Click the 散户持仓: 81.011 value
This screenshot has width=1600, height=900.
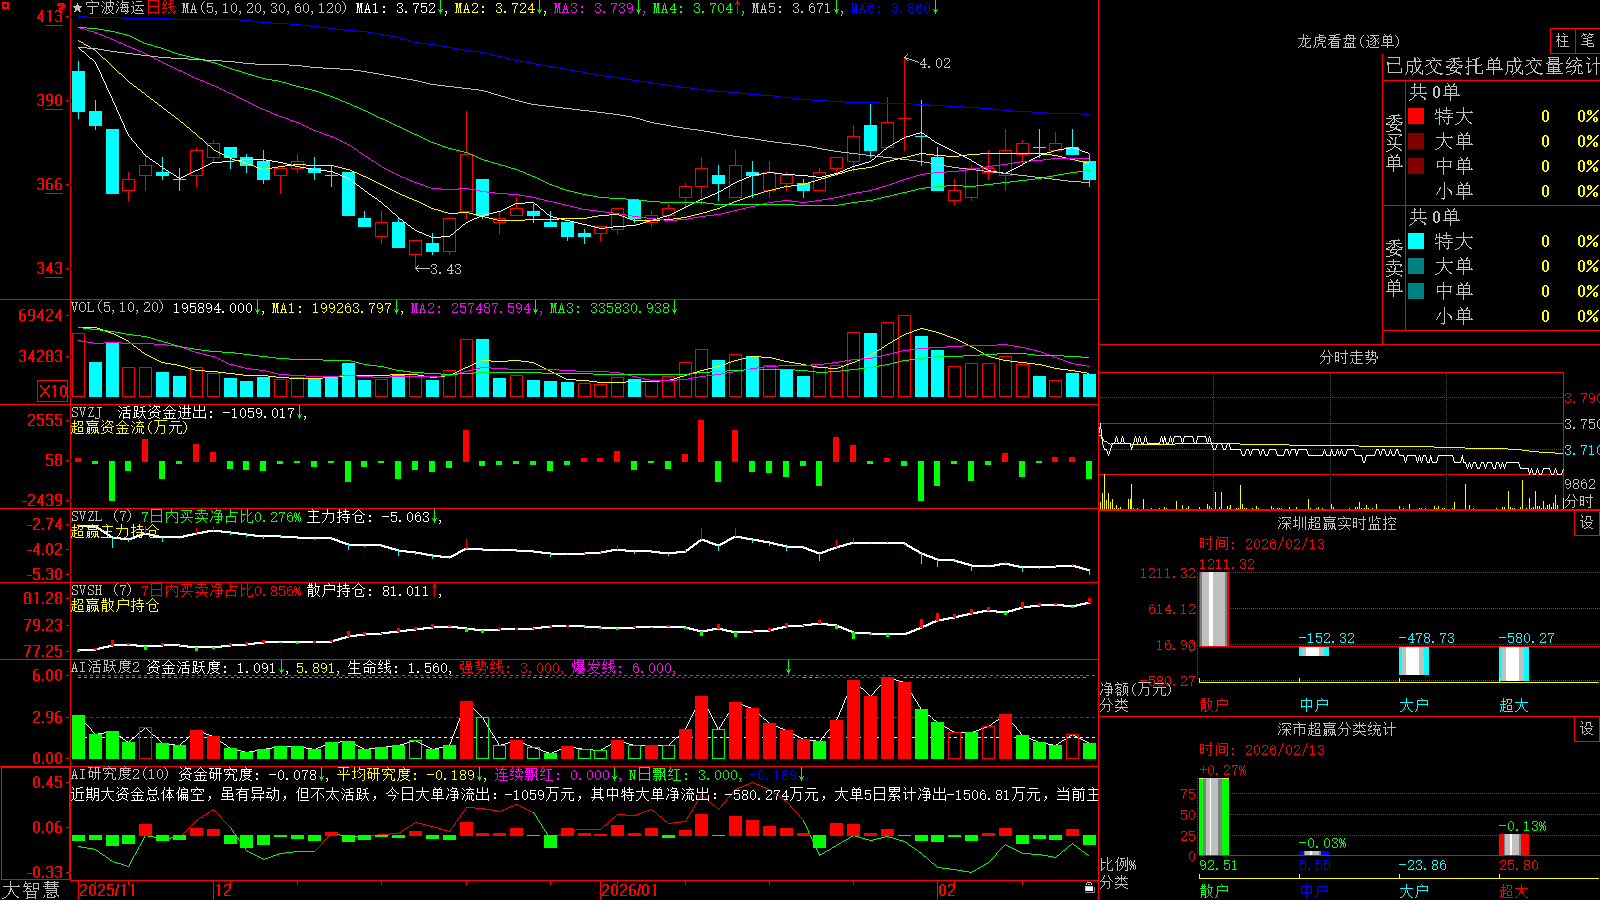tap(374, 591)
